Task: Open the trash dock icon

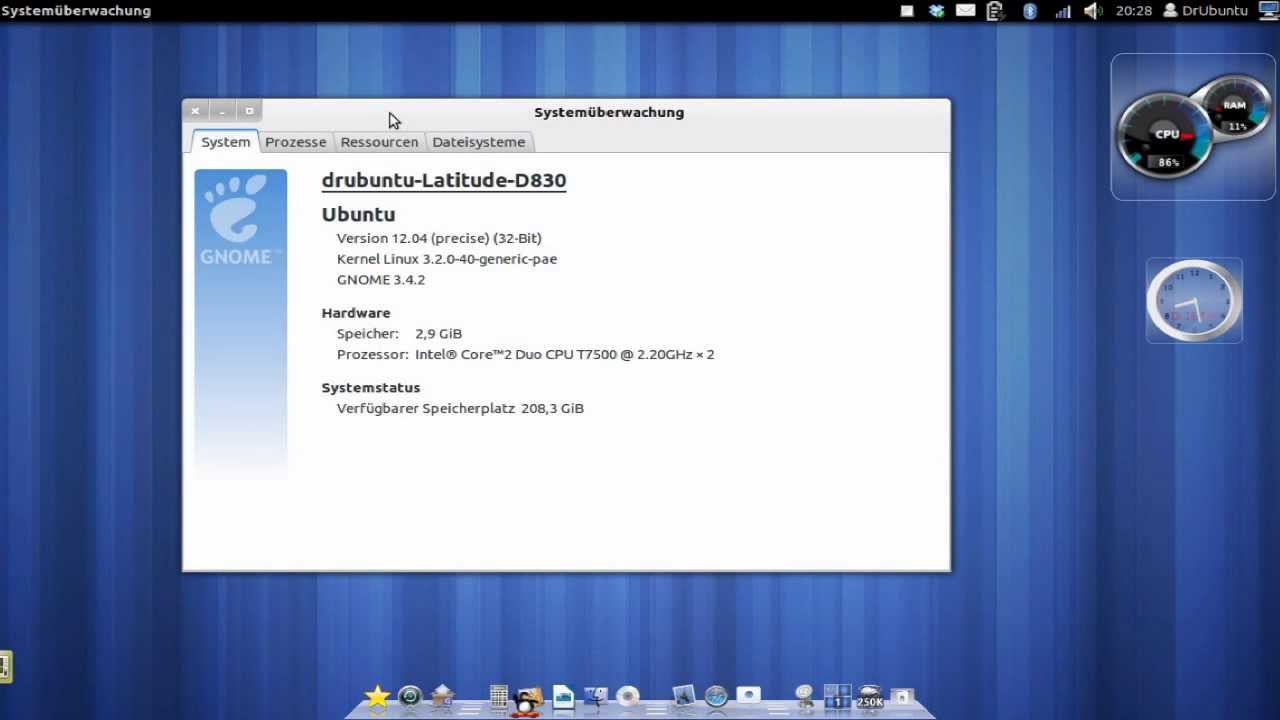Action: (x=901, y=697)
